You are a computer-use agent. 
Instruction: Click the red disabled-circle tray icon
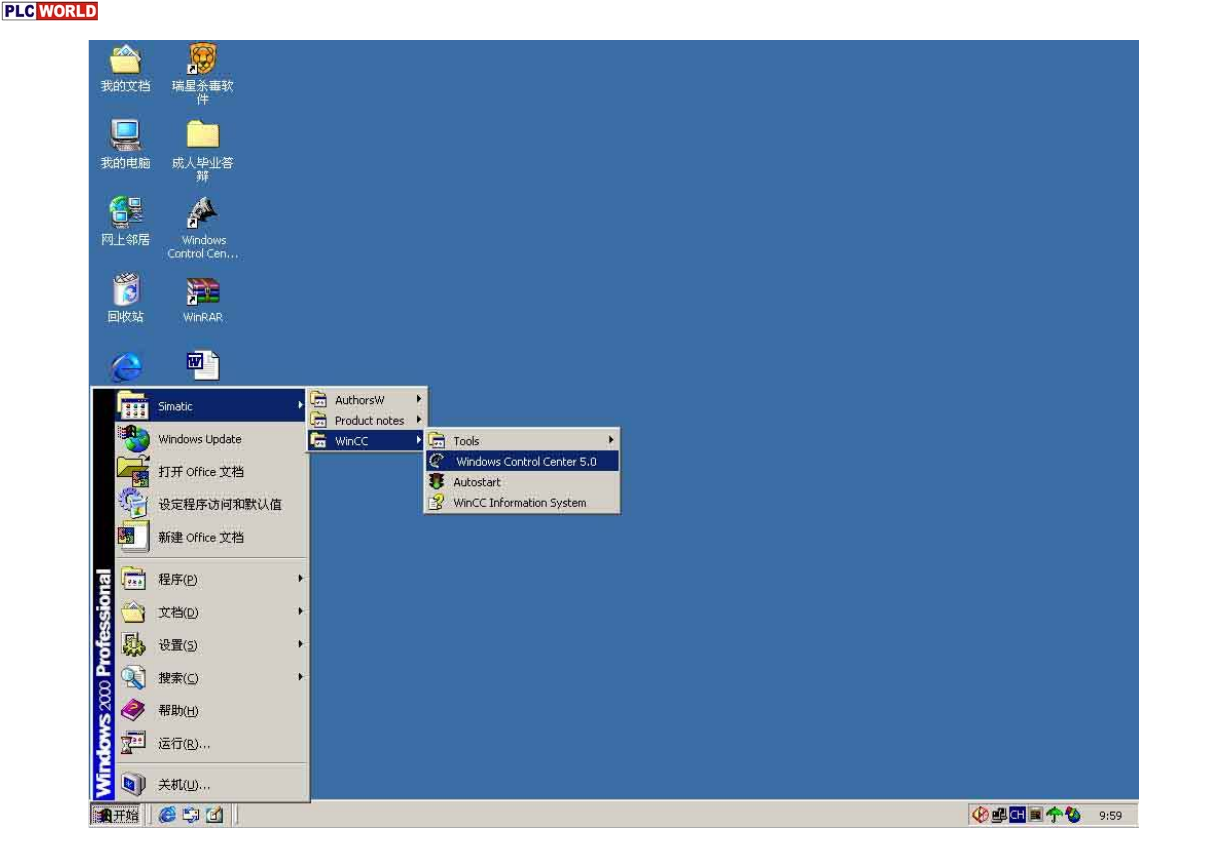(x=981, y=815)
